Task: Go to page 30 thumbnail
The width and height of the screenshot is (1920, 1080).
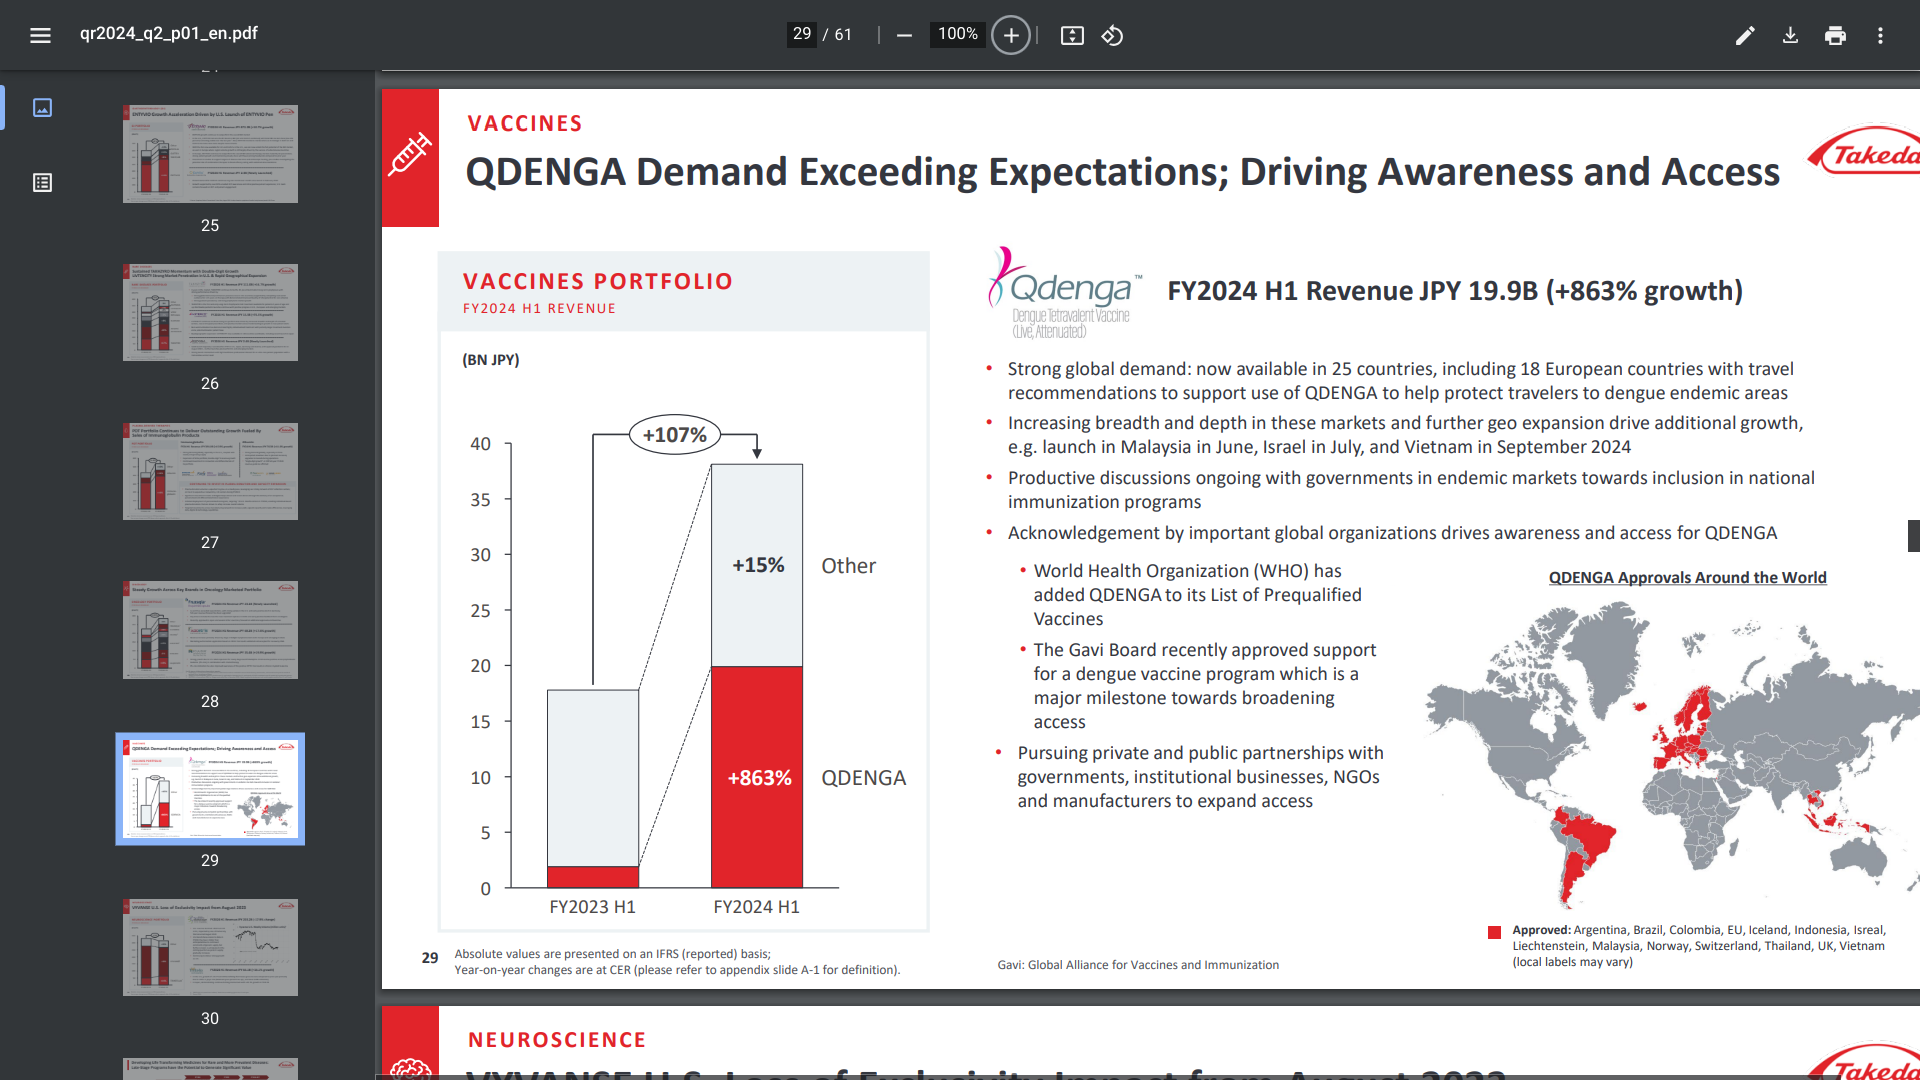Action: pyautogui.click(x=210, y=947)
